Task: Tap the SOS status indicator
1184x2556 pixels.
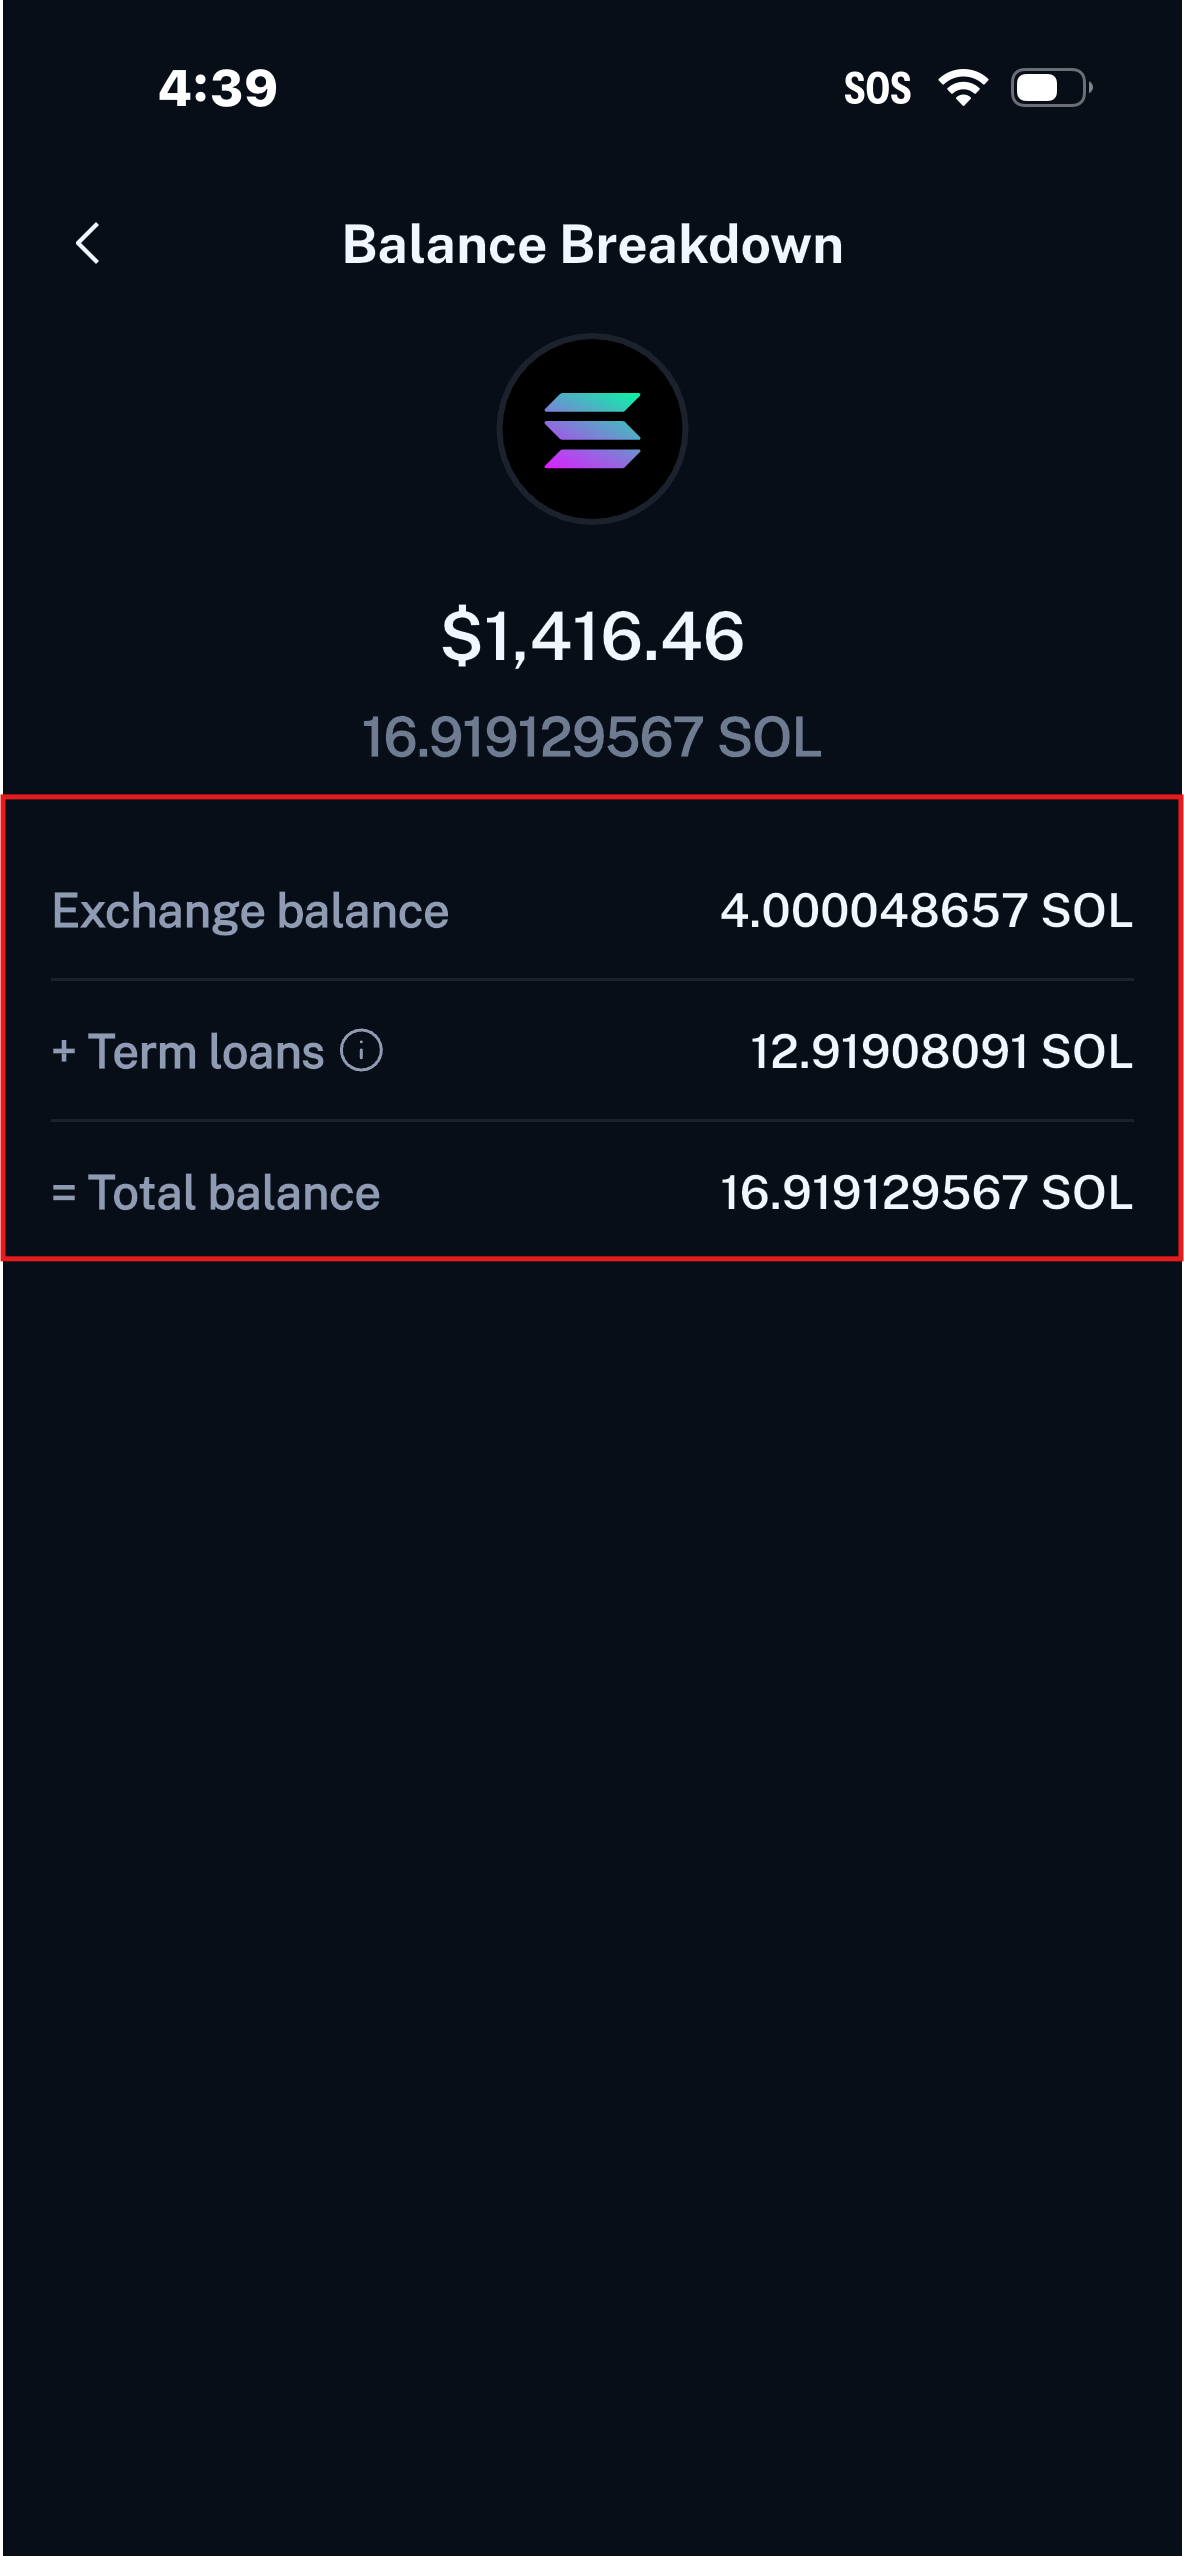Action: [877, 88]
